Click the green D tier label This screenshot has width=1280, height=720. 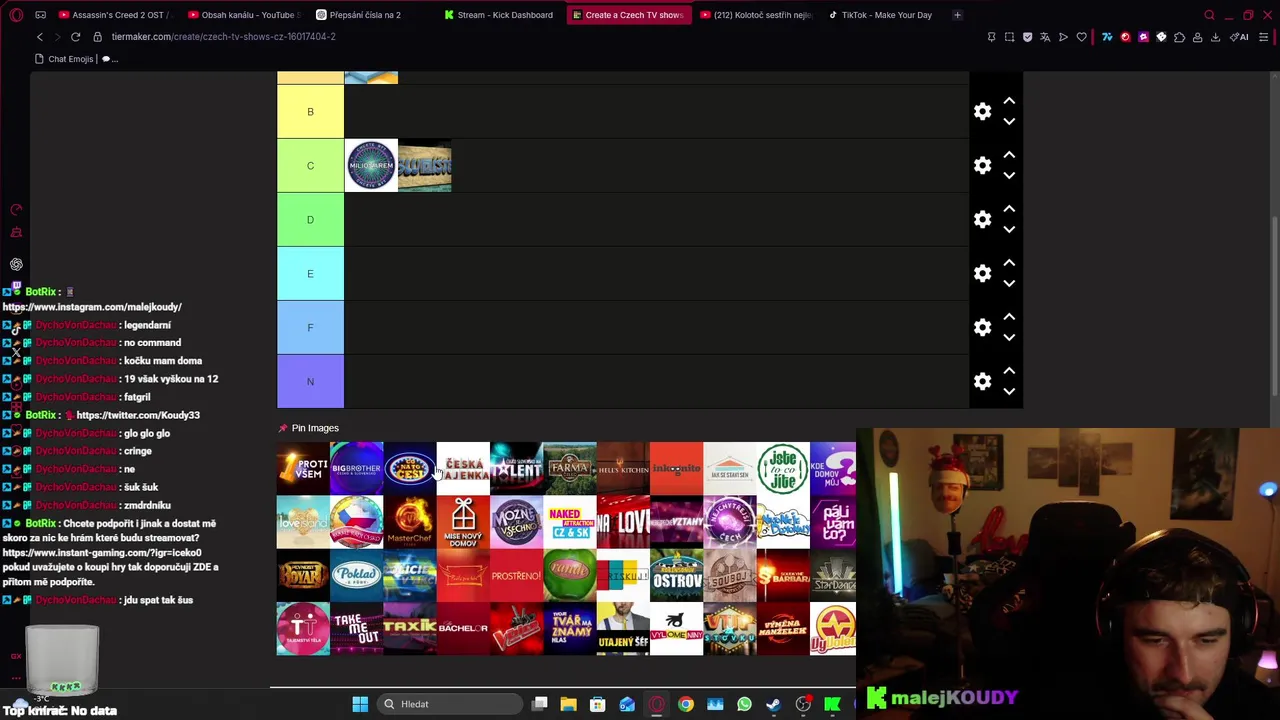(310, 220)
